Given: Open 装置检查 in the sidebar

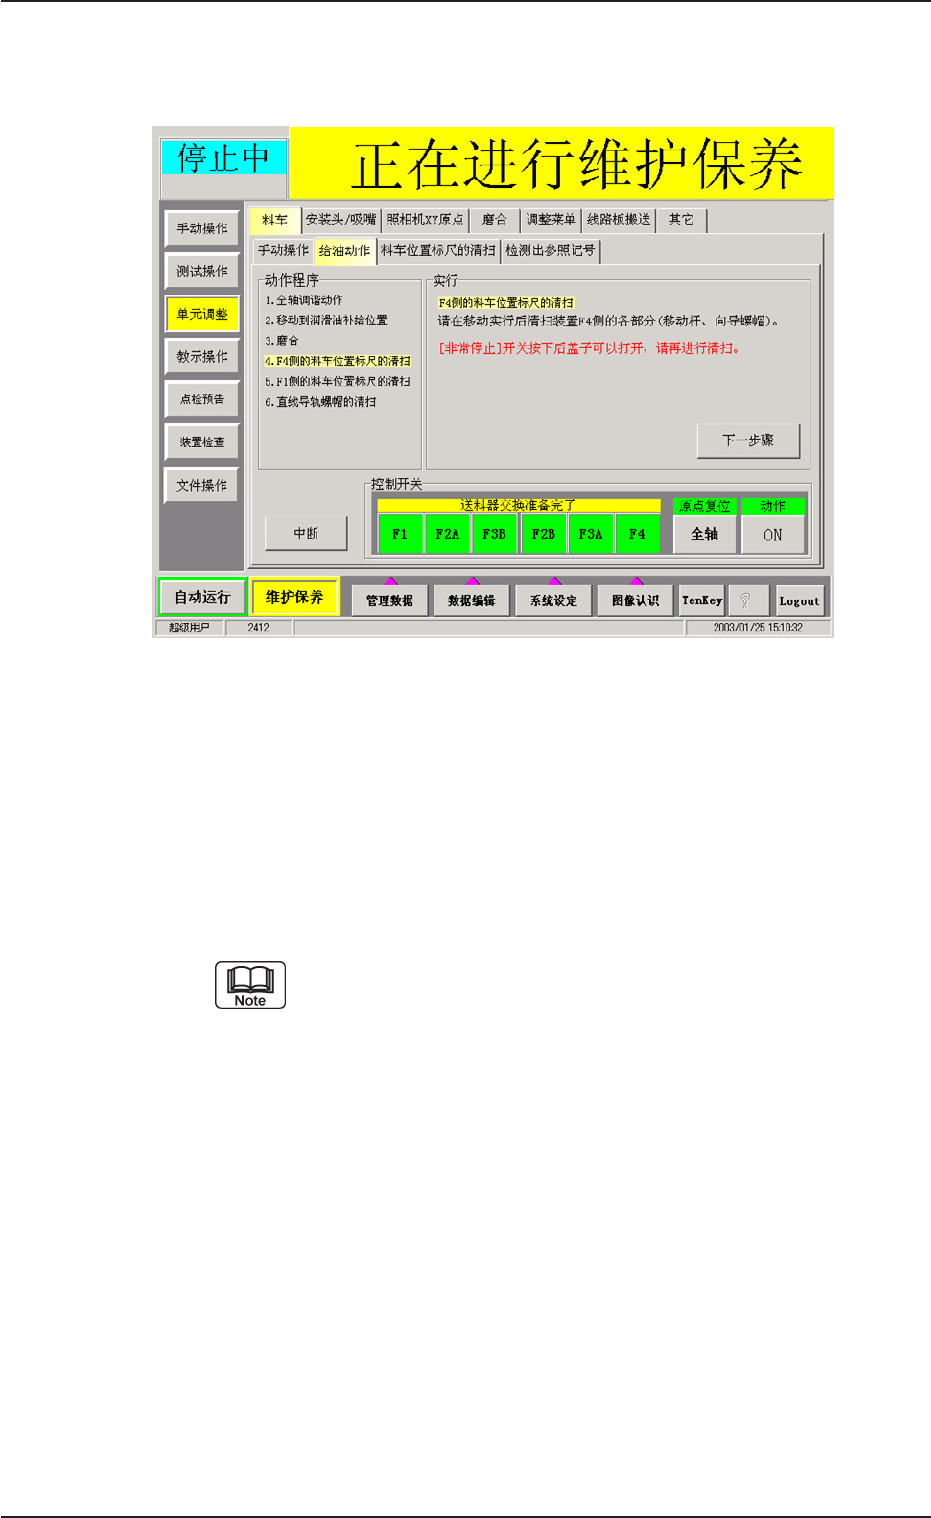Looking at the screenshot, I should pyautogui.click(x=202, y=442).
